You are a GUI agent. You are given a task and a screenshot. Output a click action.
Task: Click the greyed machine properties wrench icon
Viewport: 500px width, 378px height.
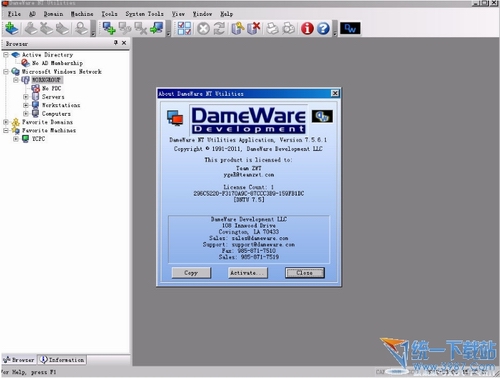coord(125,28)
